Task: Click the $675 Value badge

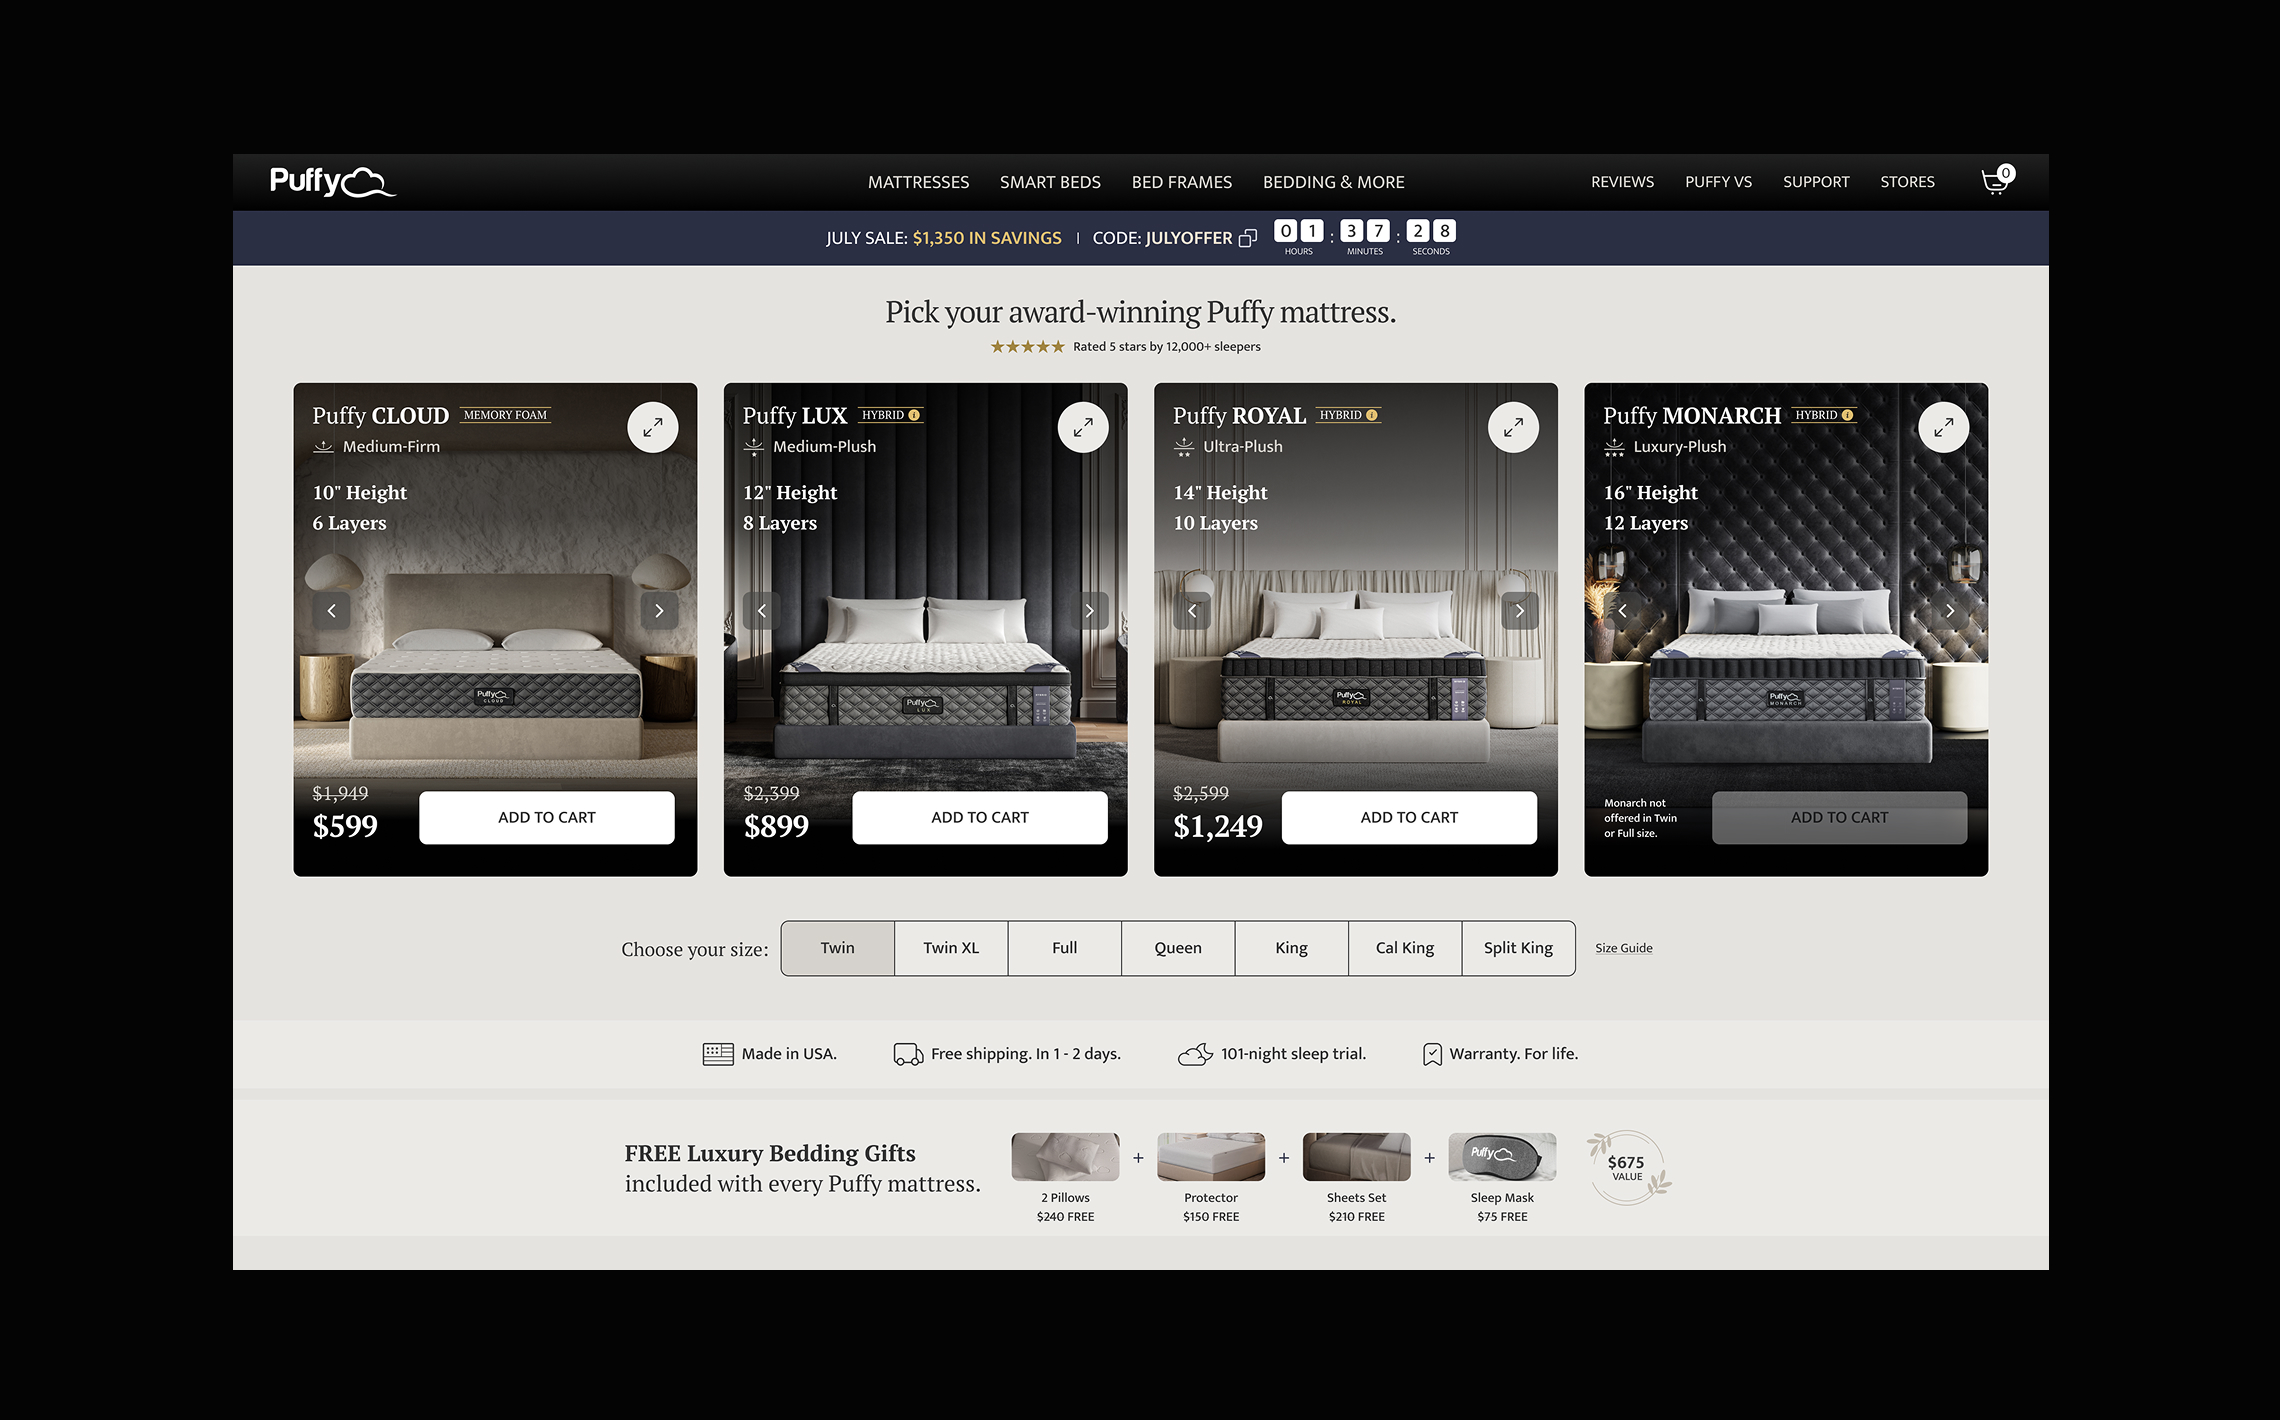Action: pos(1628,1168)
